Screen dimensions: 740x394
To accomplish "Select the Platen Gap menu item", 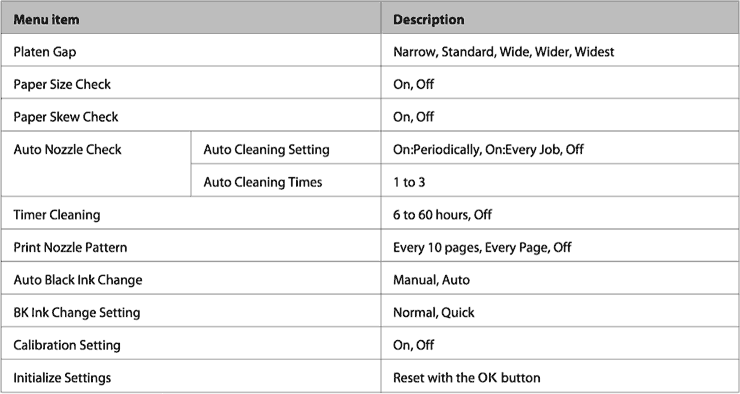I will (45, 51).
